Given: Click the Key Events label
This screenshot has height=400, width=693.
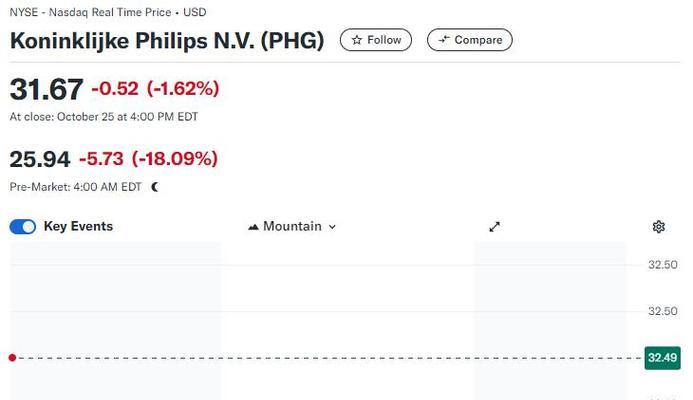Looking at the screenshot, I should click(x=78, y=226).
